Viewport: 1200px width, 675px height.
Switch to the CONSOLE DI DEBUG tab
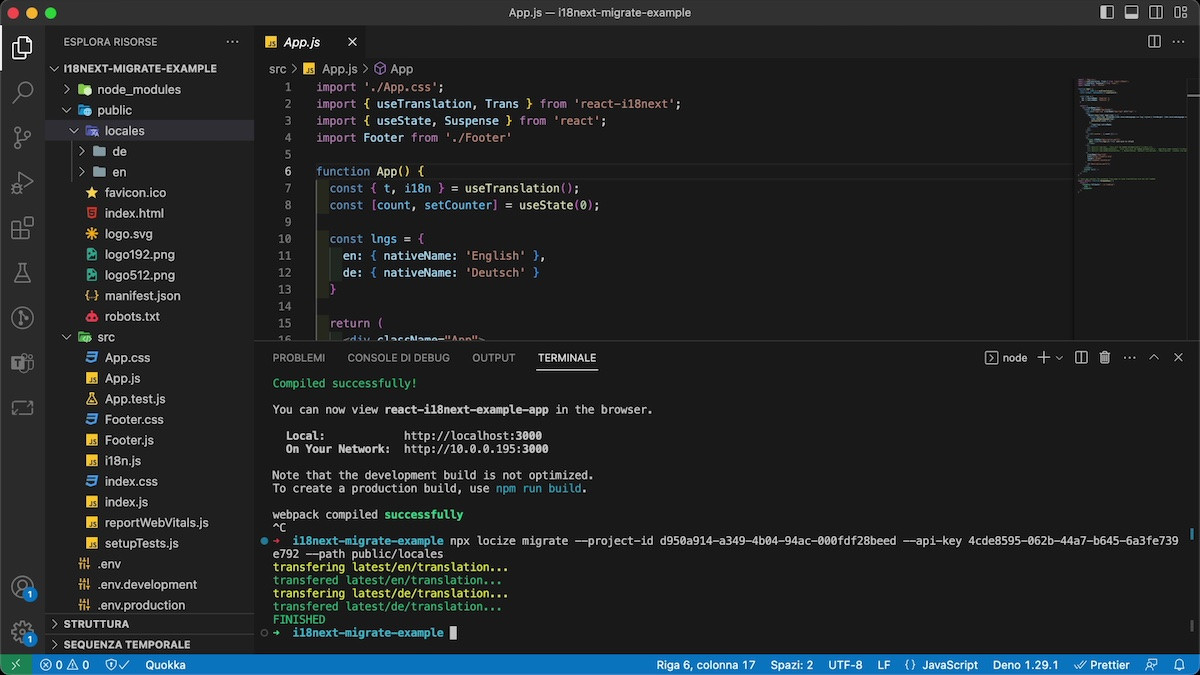[x=398, y=358]
